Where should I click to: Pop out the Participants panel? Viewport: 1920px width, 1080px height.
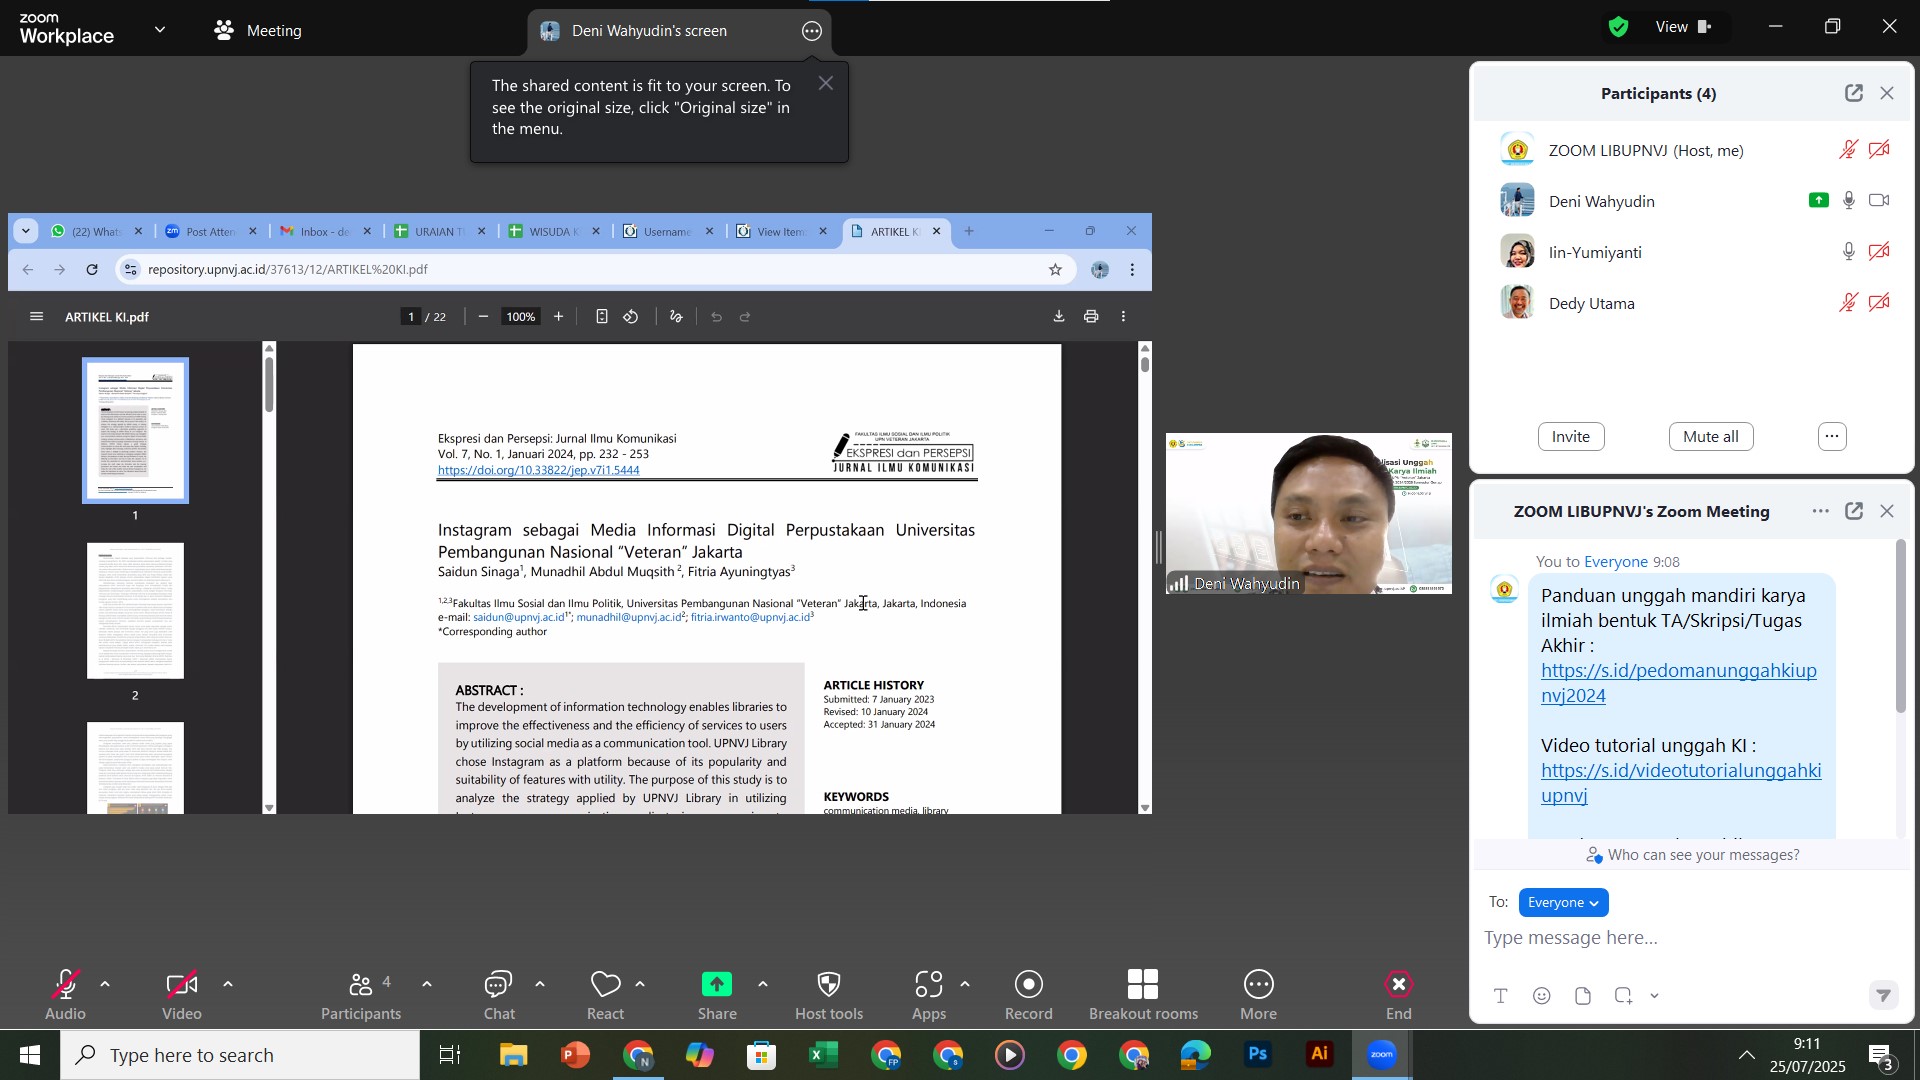click(x=1854, y=93)
